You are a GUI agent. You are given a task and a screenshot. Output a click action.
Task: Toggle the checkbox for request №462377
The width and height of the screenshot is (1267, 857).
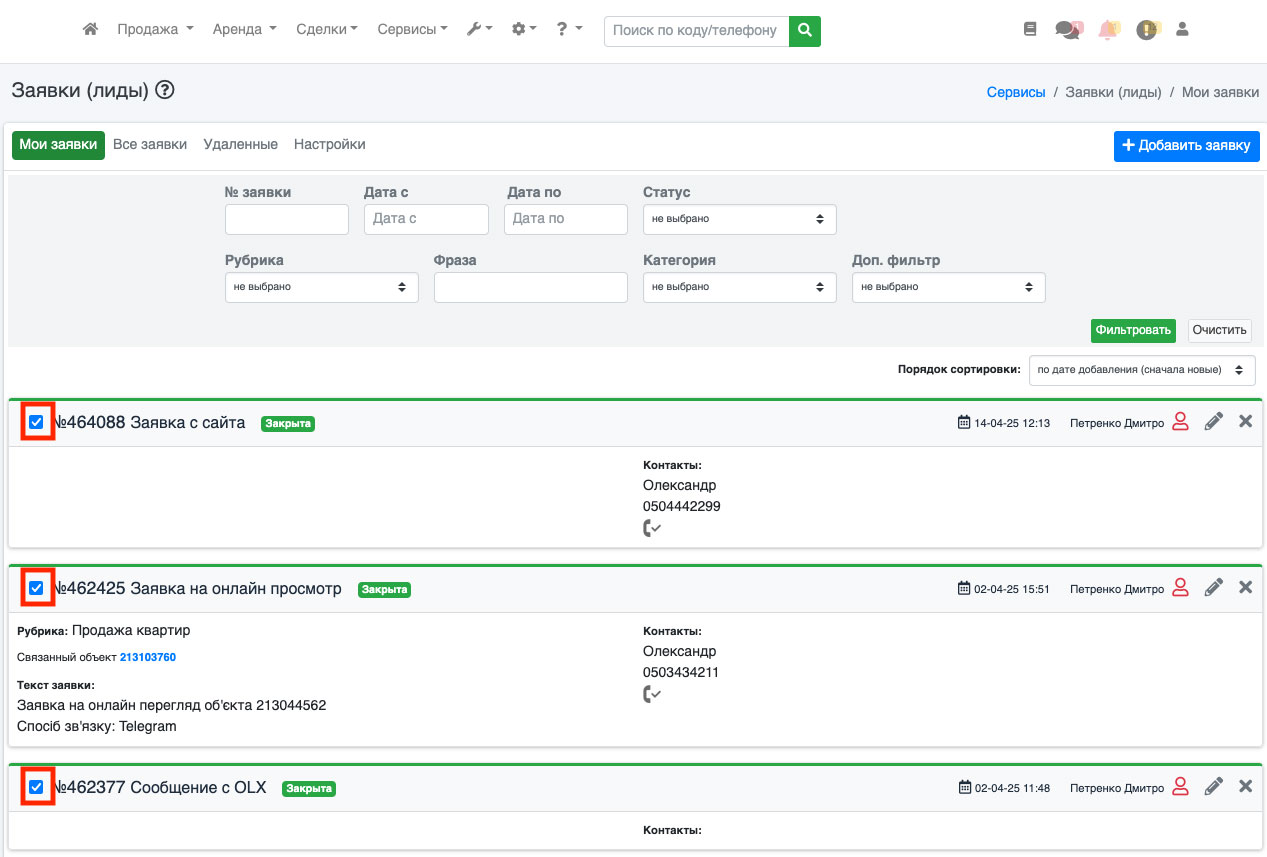tap(37, 787)
